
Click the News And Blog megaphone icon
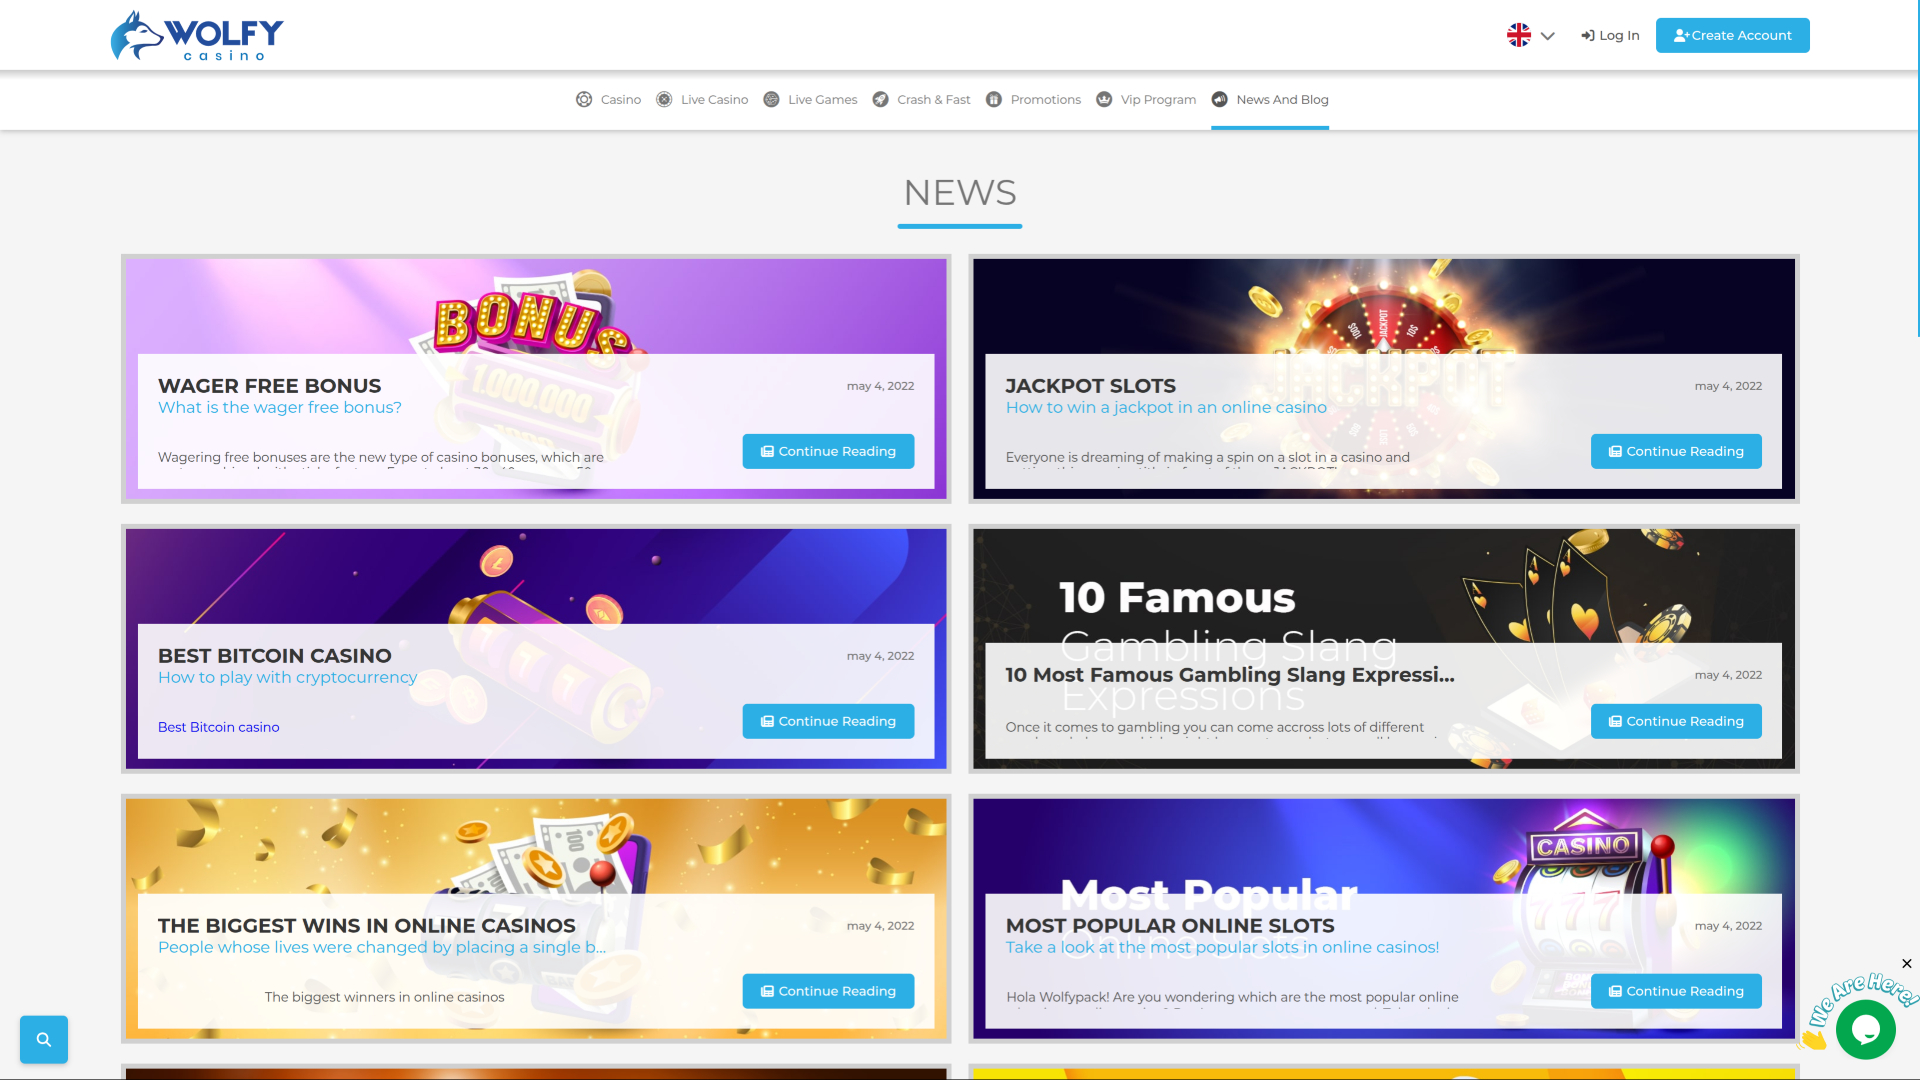1220,99
